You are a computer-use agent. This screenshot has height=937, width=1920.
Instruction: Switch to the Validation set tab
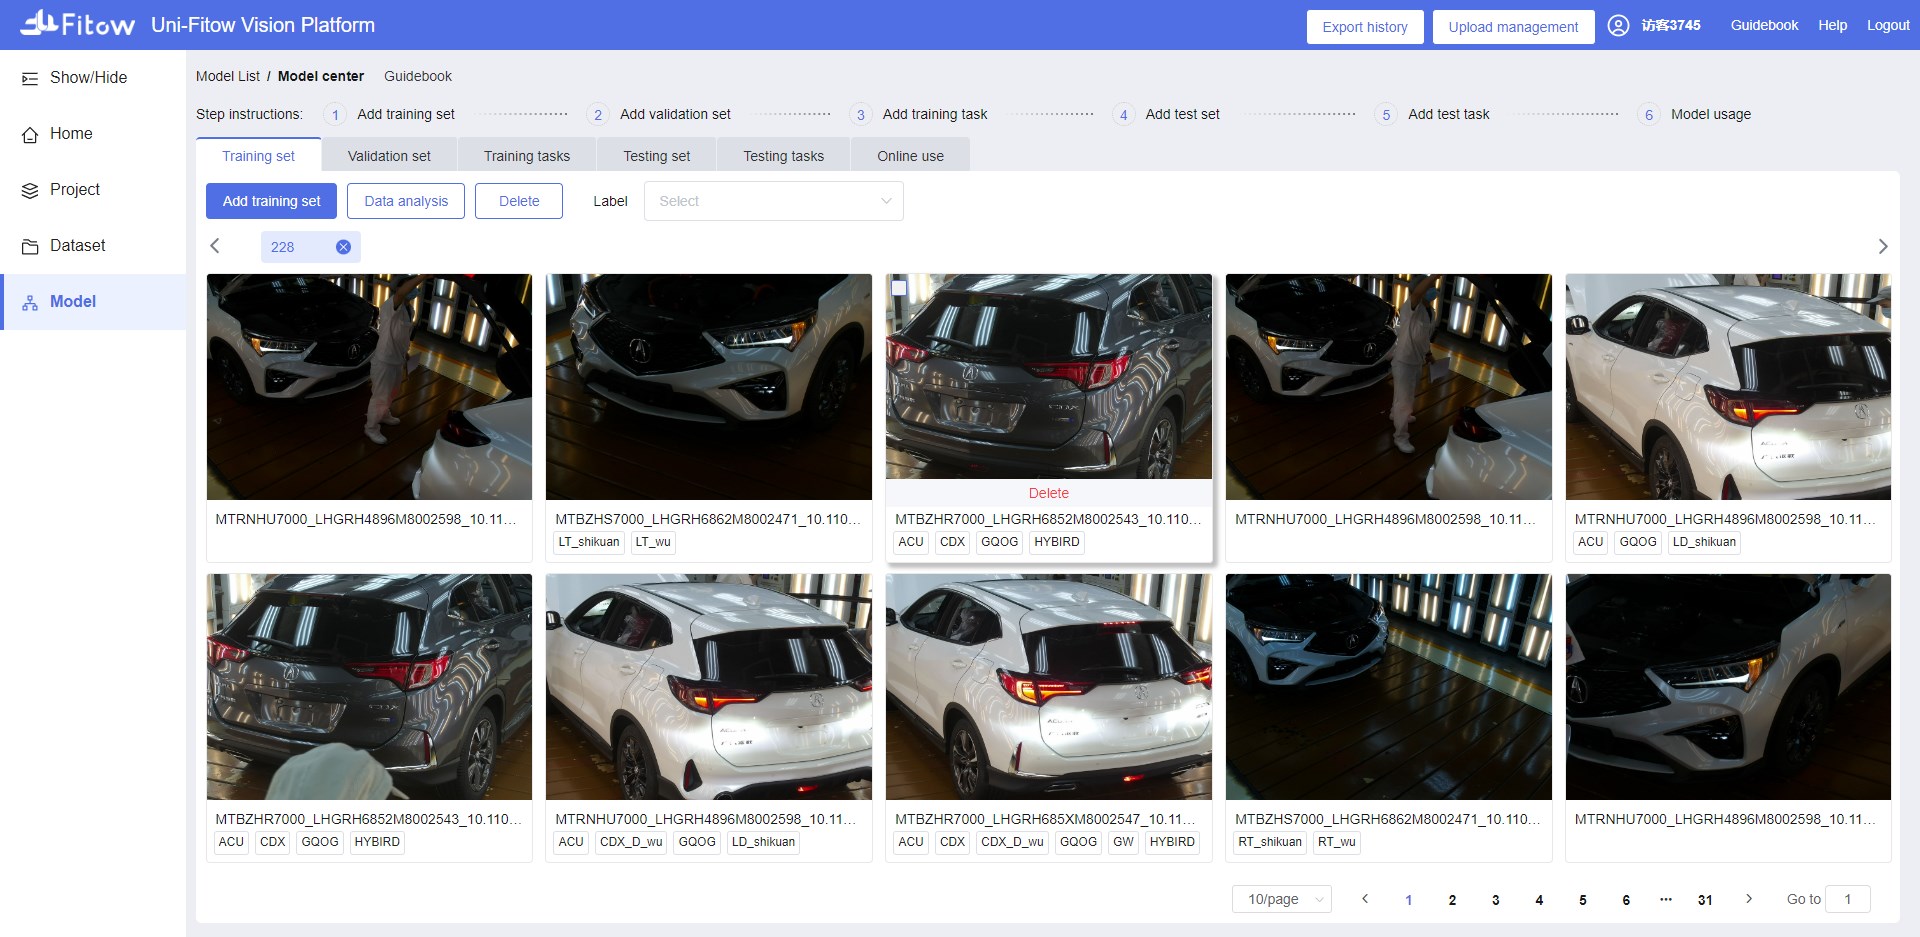click(x=389, y=156)
